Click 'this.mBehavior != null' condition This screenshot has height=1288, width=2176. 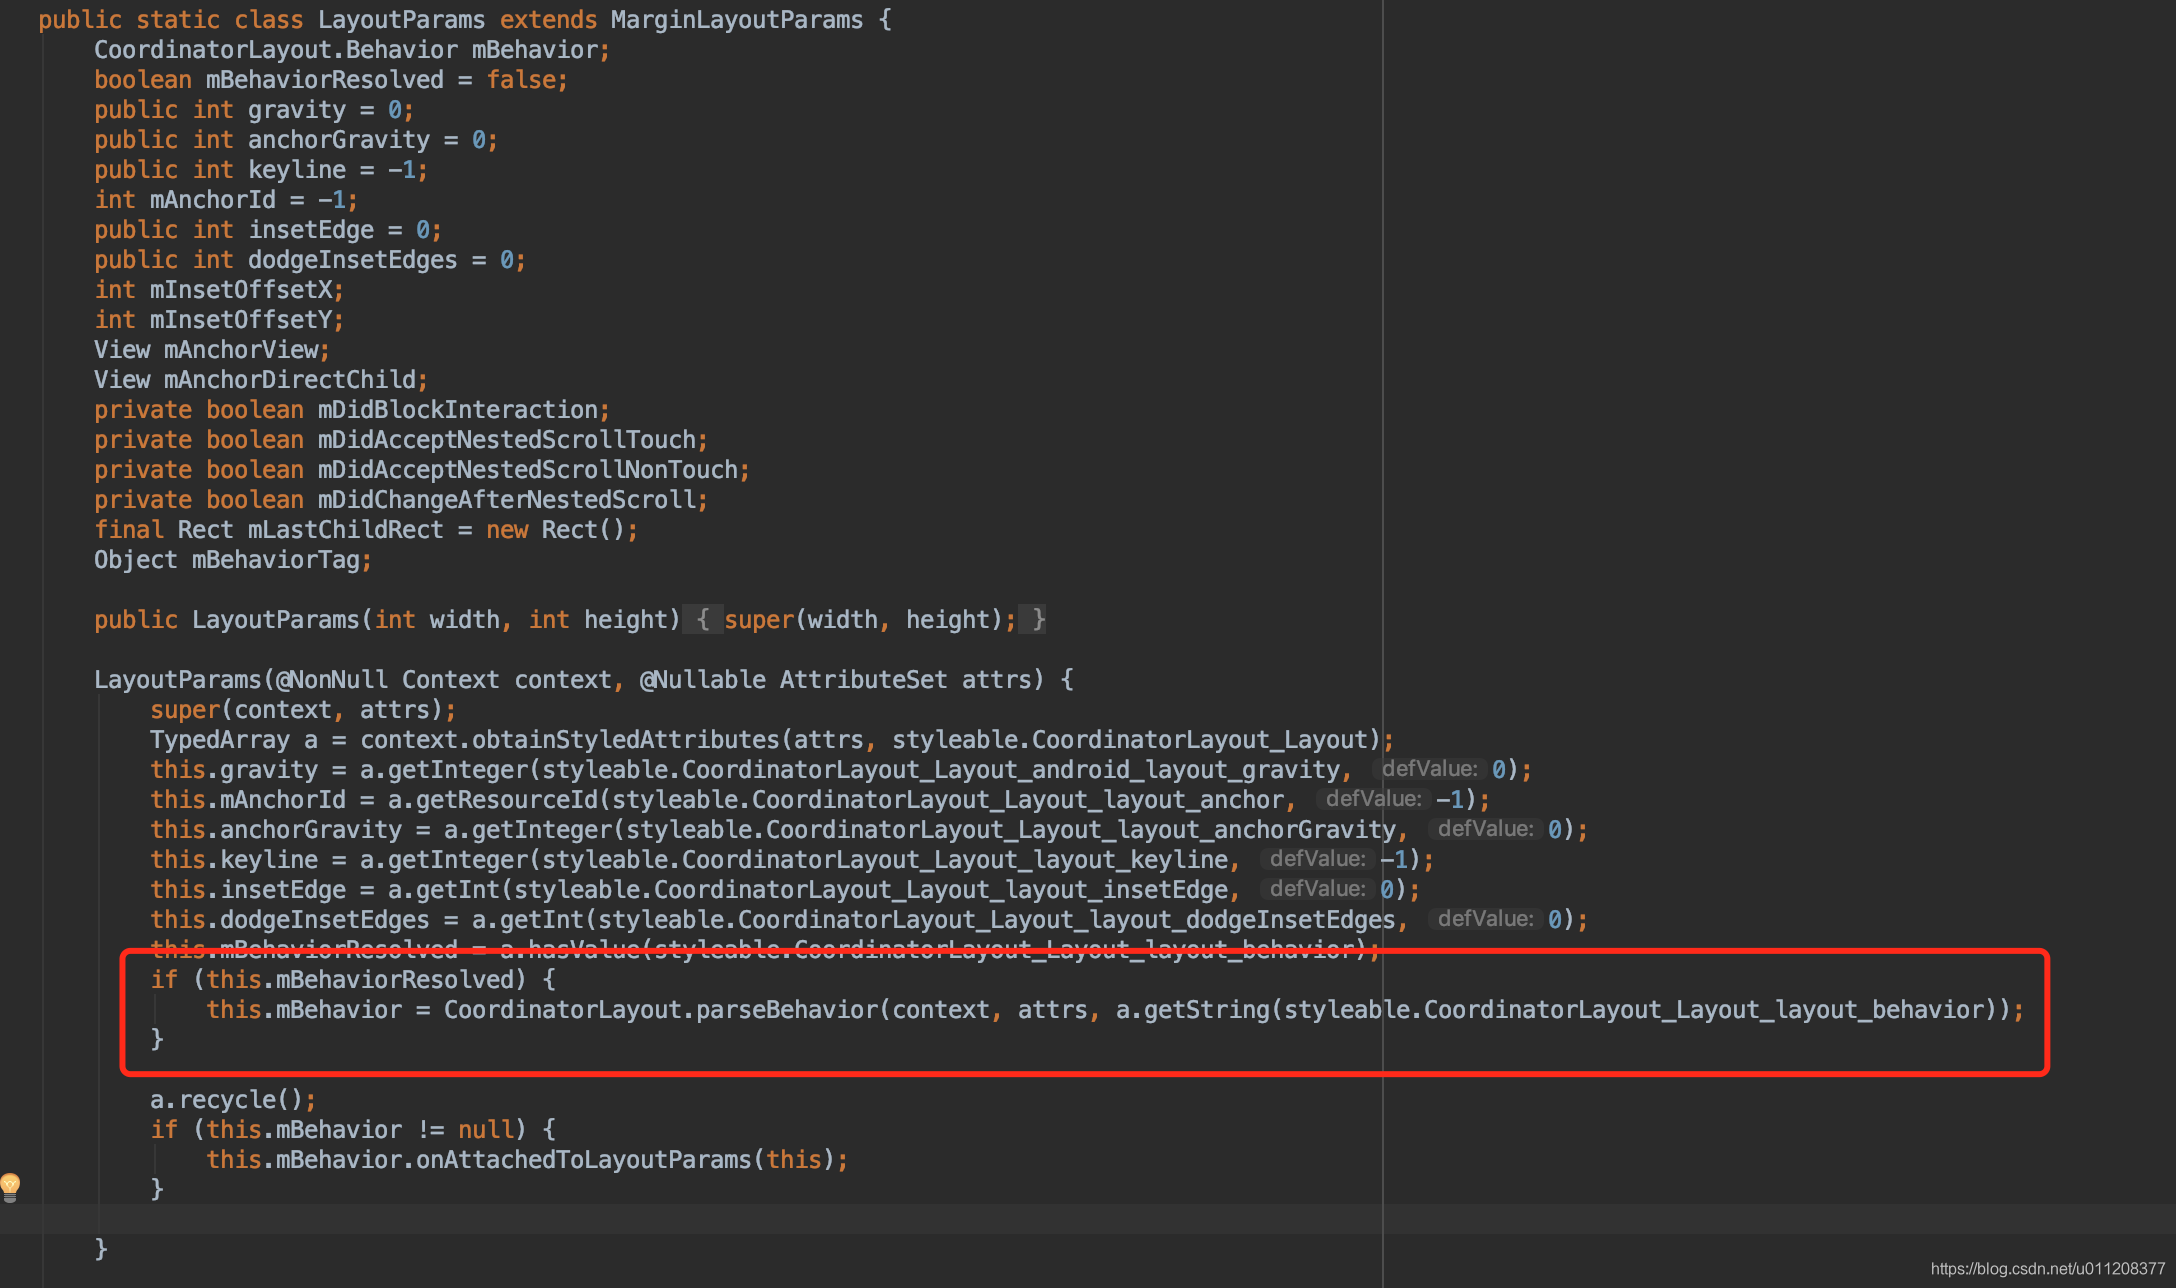[360, 1130]
